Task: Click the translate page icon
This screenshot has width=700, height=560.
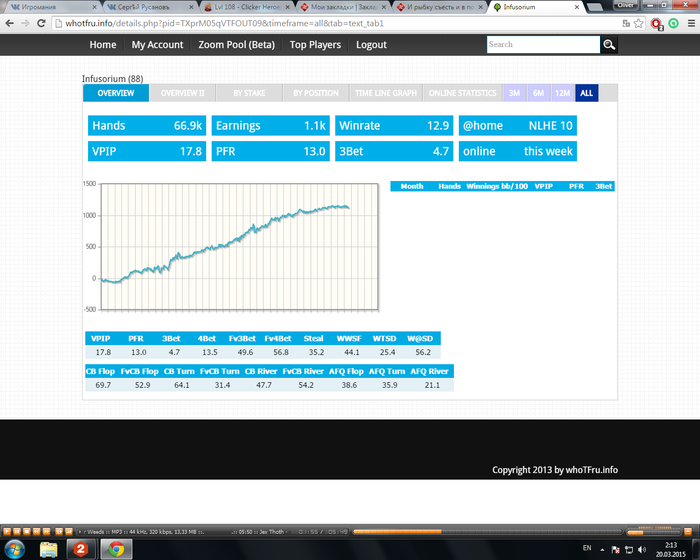Action: [626, 24]
